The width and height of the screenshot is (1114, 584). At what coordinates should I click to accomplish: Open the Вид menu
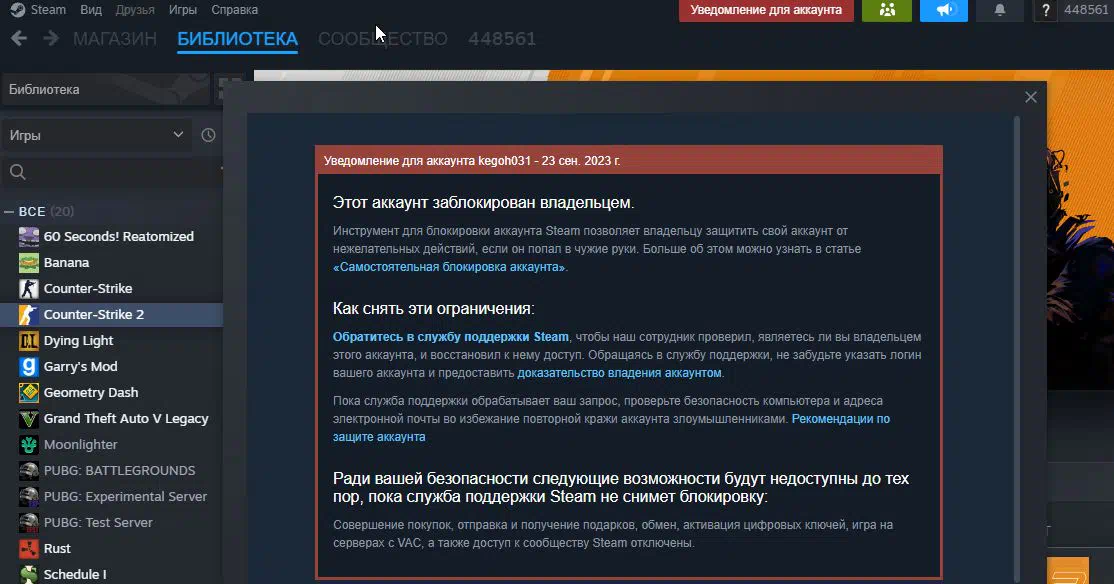click(91, 10)
